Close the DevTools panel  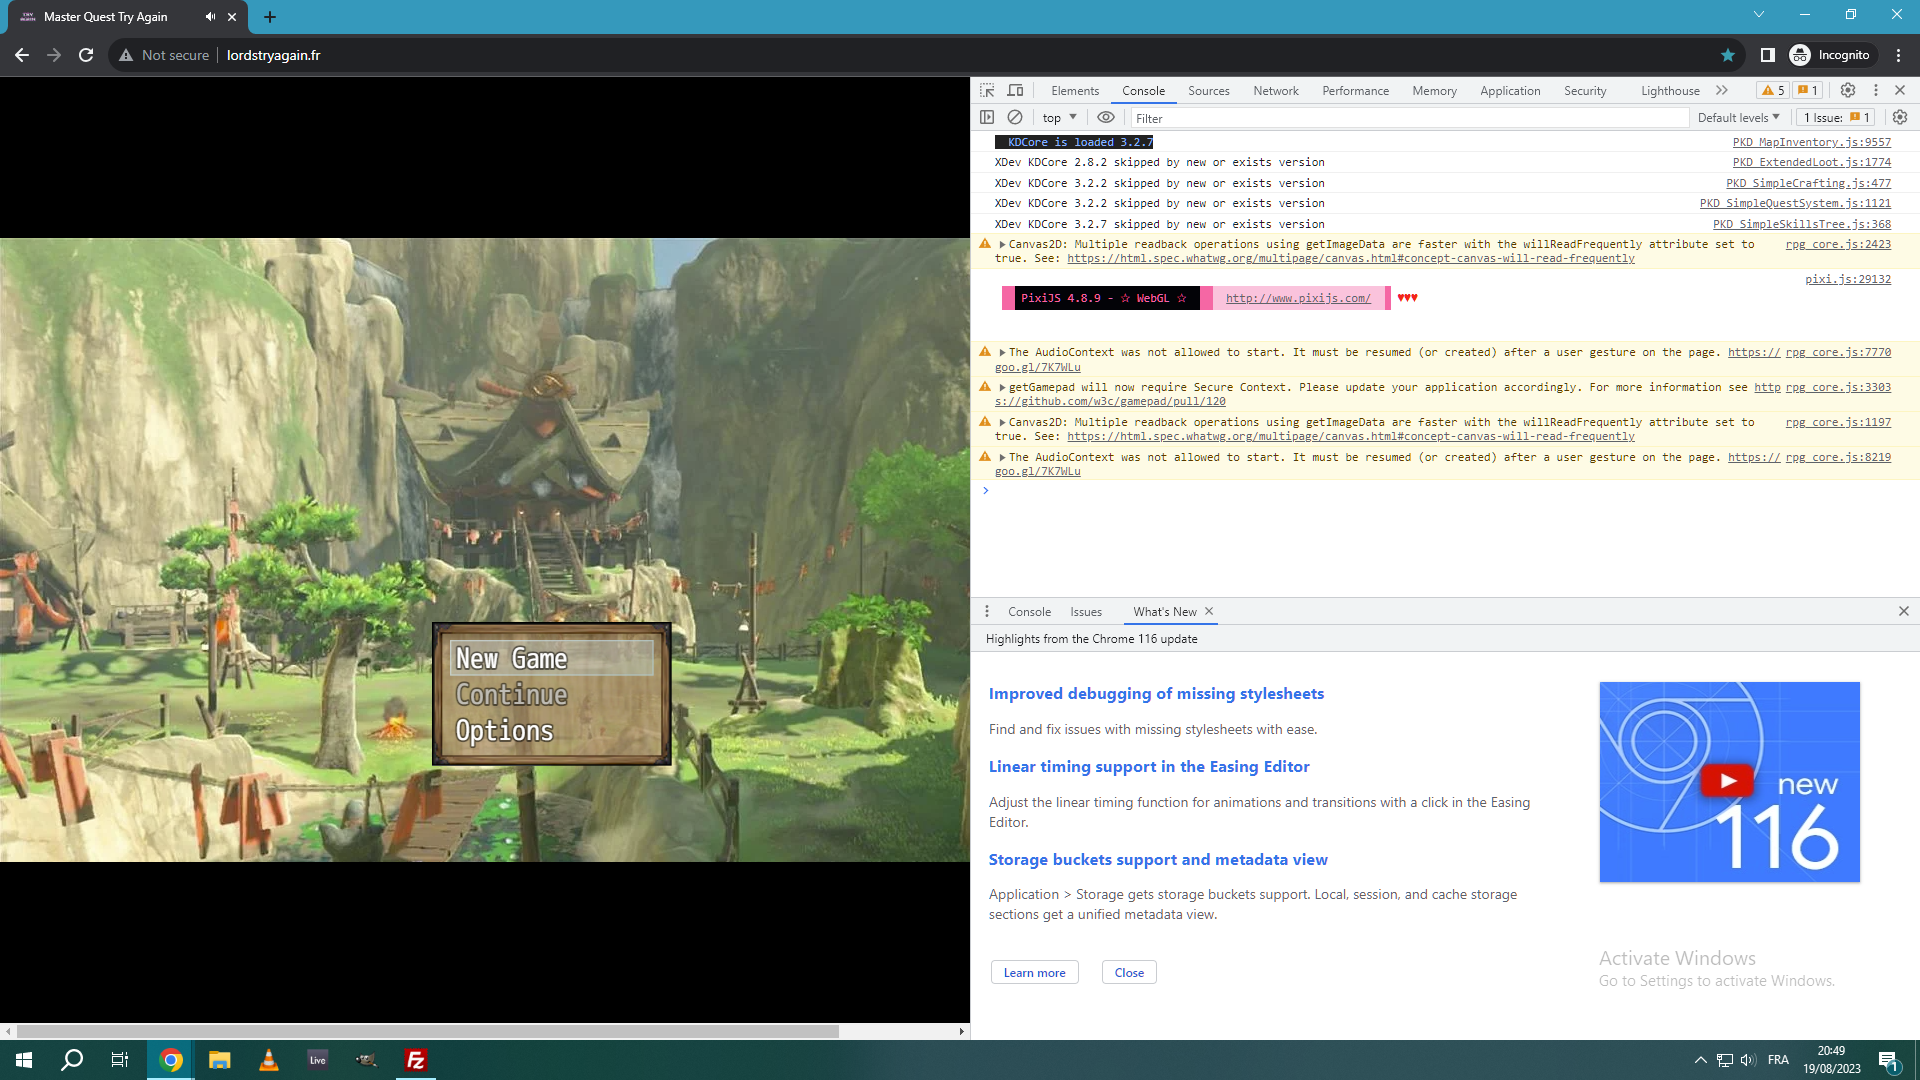pyautogui.click(x=1900, y=90)
